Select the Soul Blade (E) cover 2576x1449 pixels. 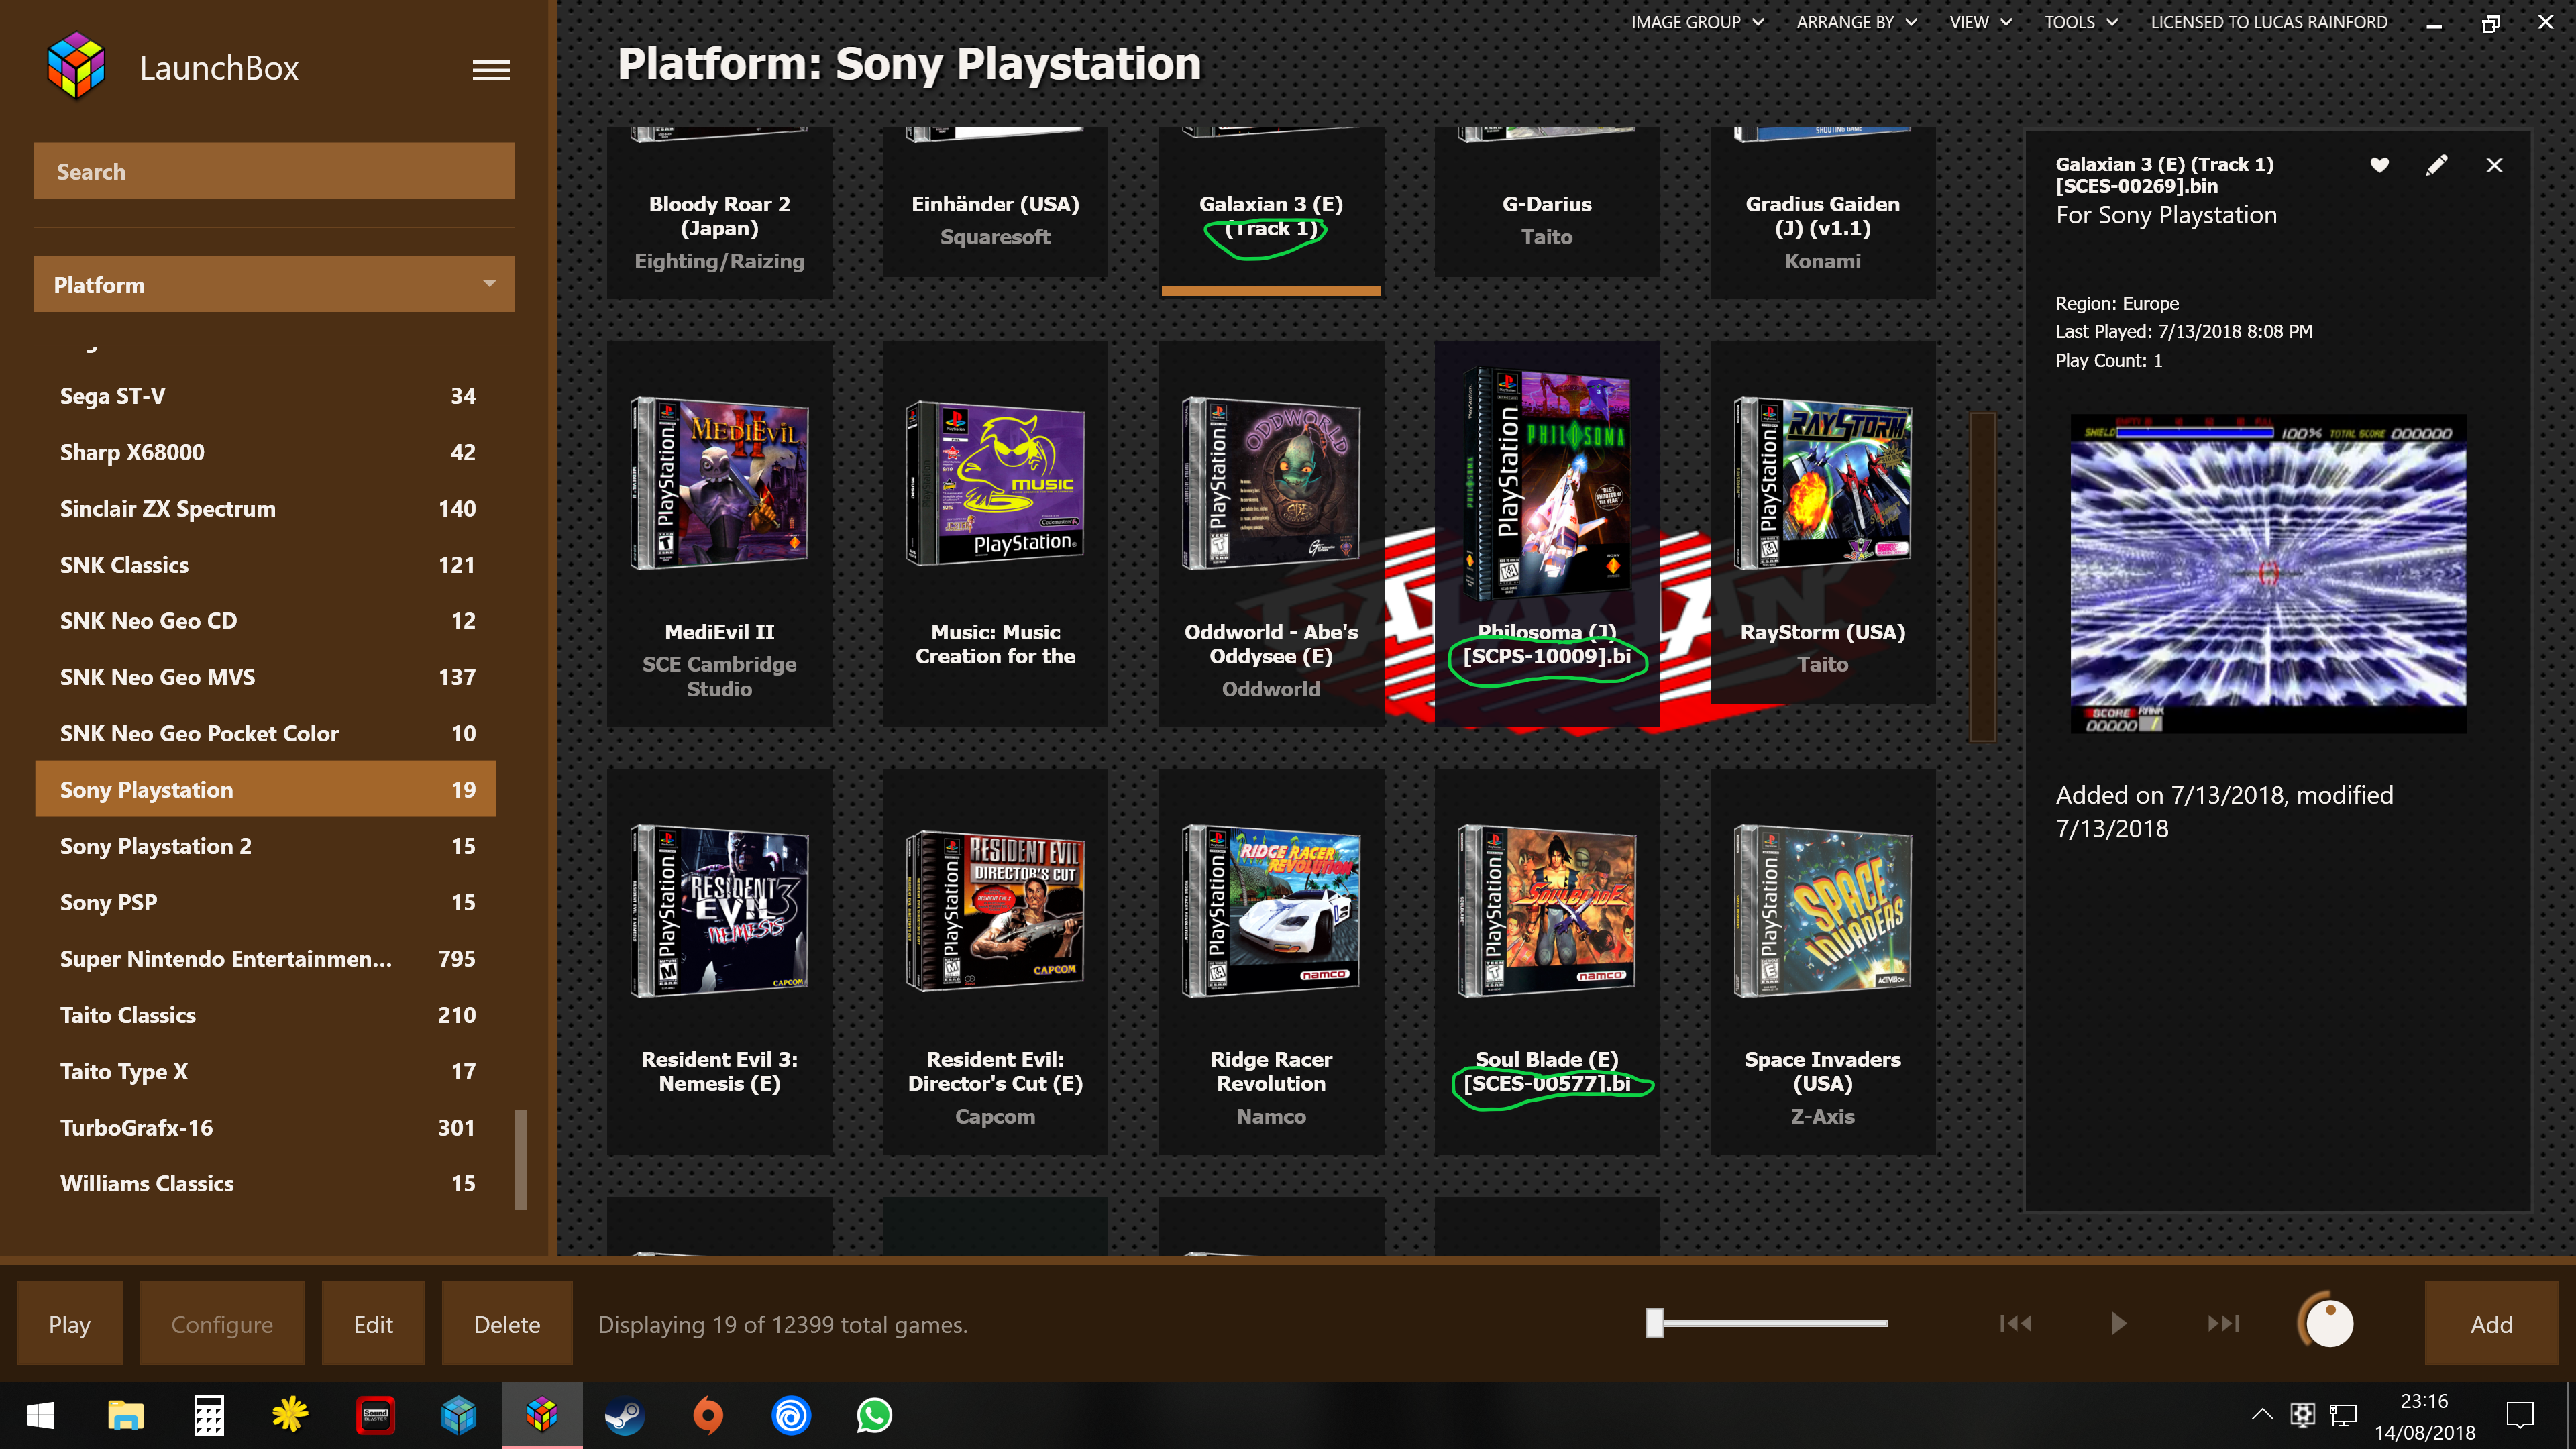click(x=1547, y=911)
